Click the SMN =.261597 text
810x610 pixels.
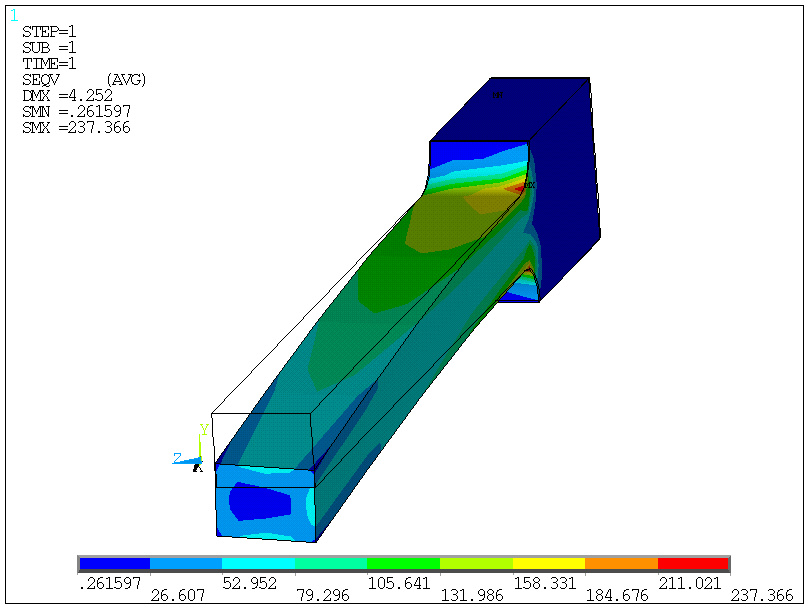[76, 112]
